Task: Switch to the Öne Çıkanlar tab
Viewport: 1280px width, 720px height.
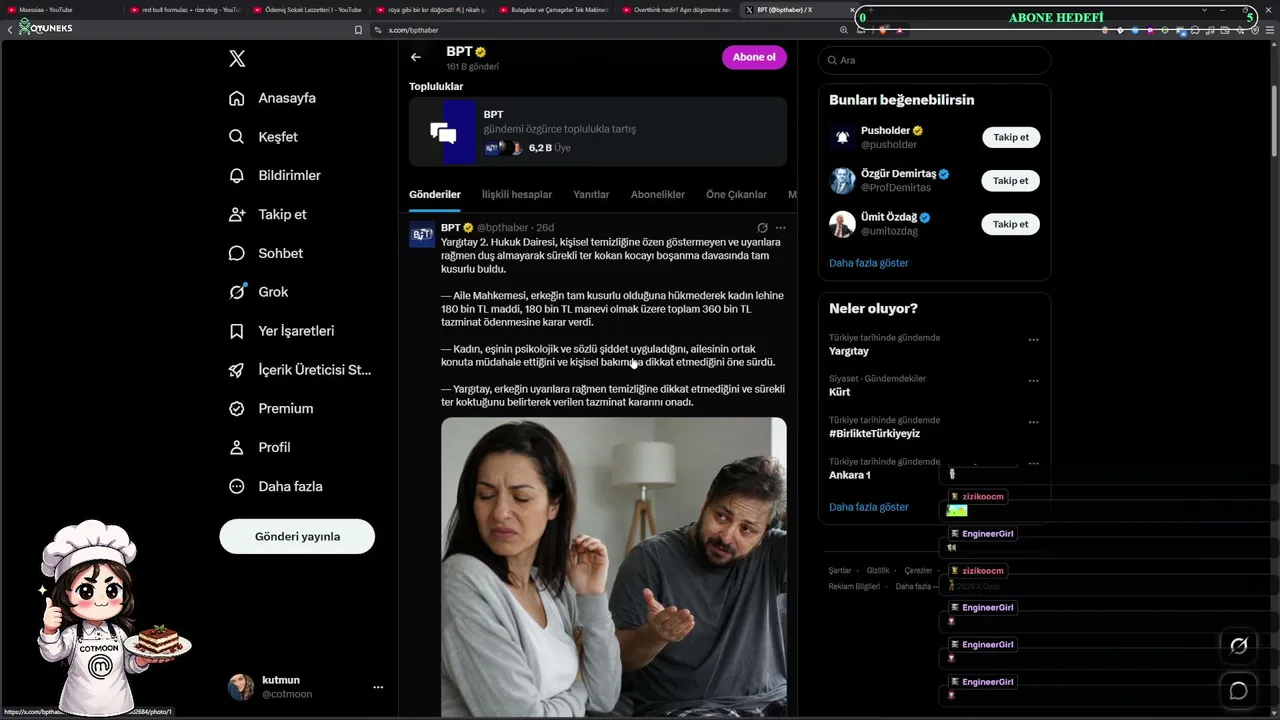Action: pyautogui.click(x=736, y=194)
